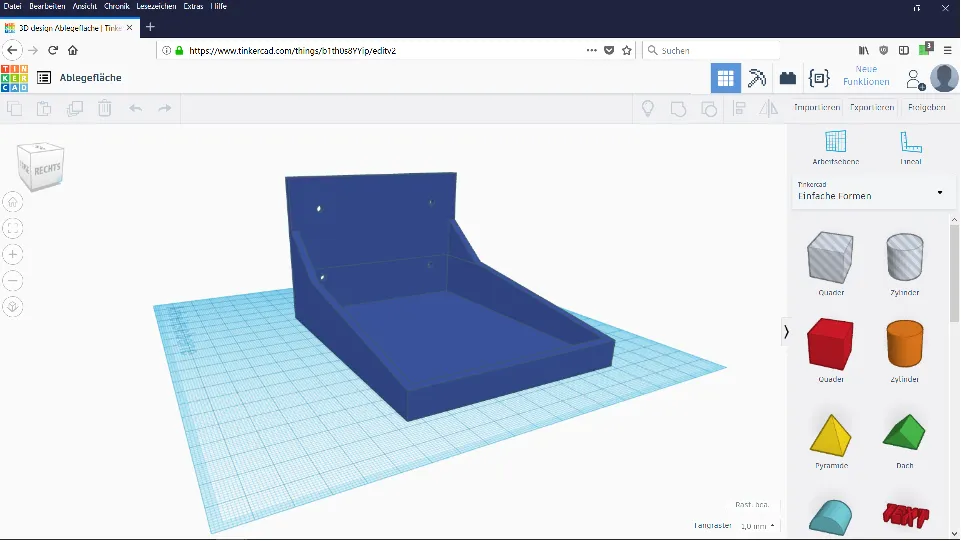
Task: Zoom in with the plus button
Action: (x=13, y=254)
